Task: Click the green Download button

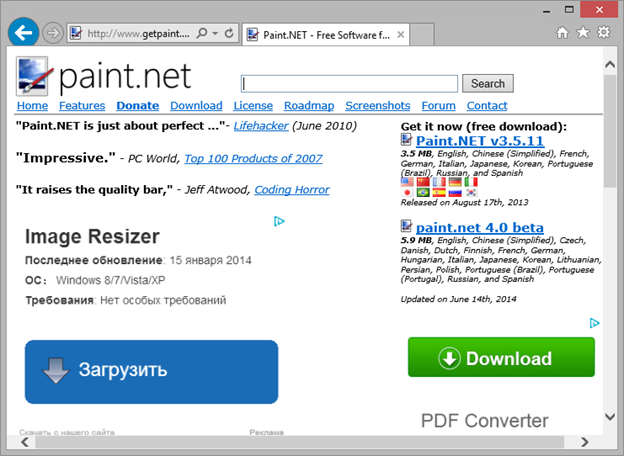Action: [500, 358]
